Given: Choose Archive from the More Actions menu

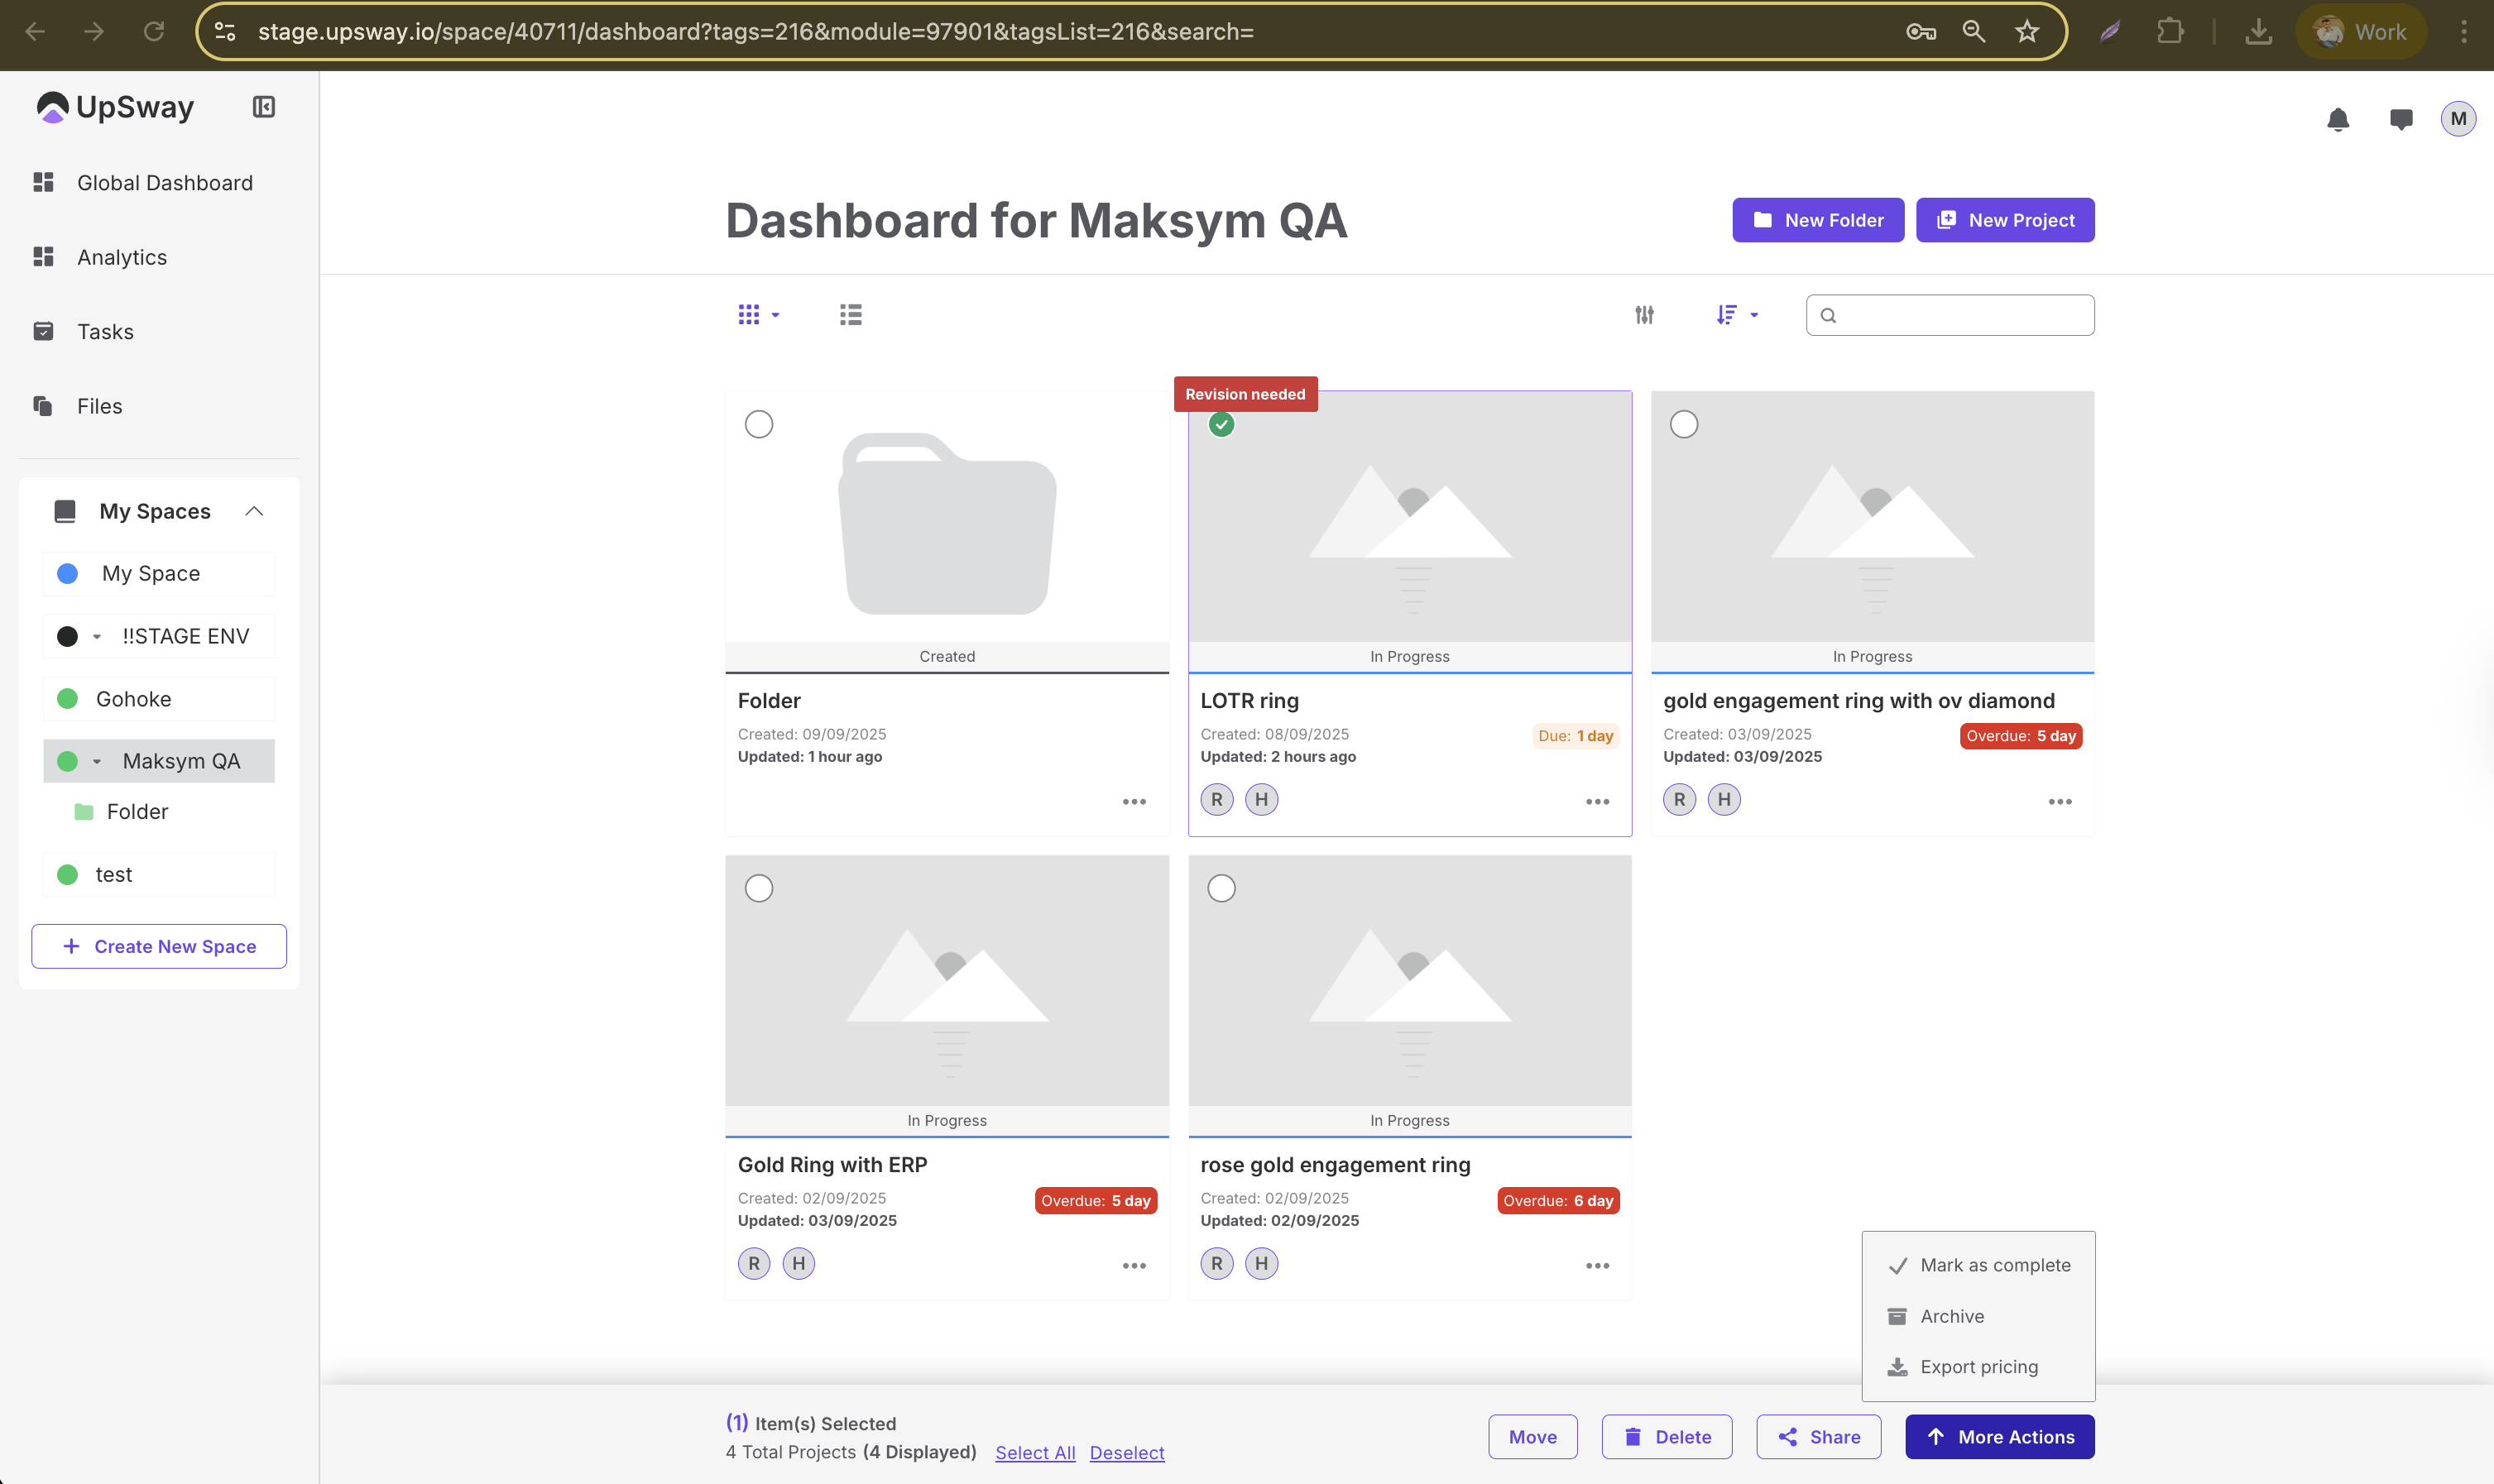Looking at the screenshot, I should coord(1951,1316).
